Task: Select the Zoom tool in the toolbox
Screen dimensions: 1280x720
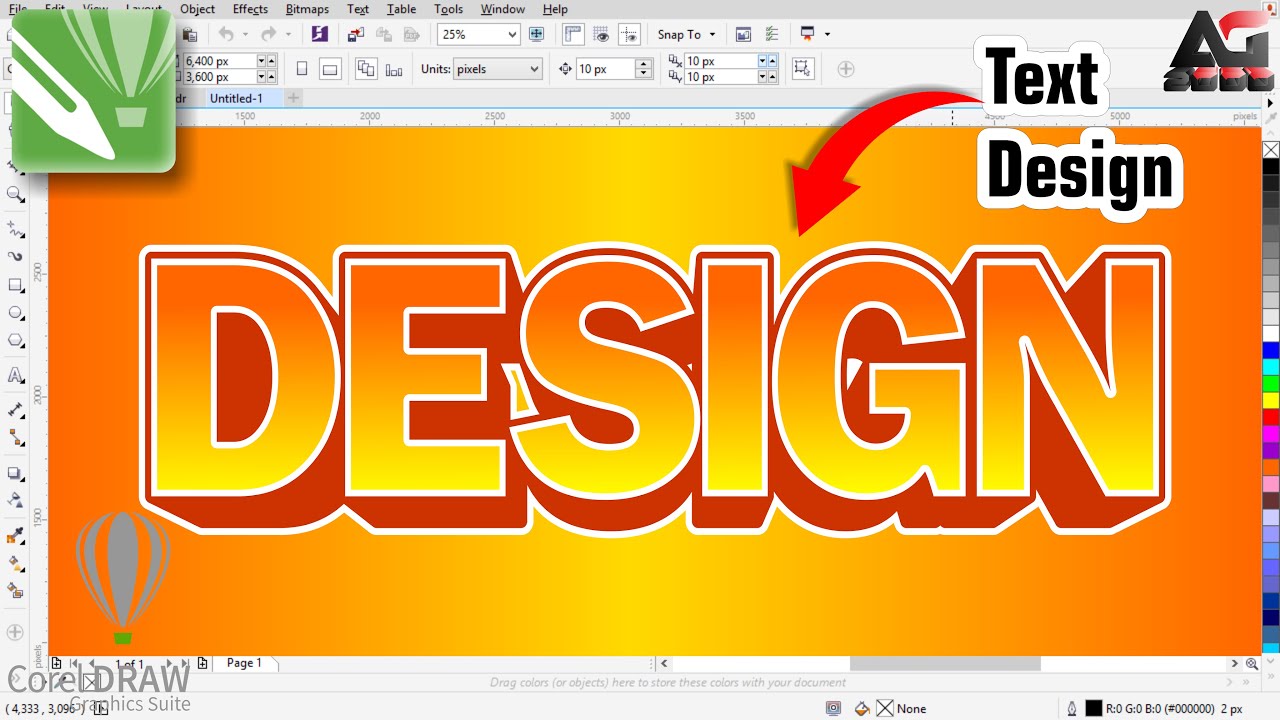Action: [16, 194]
